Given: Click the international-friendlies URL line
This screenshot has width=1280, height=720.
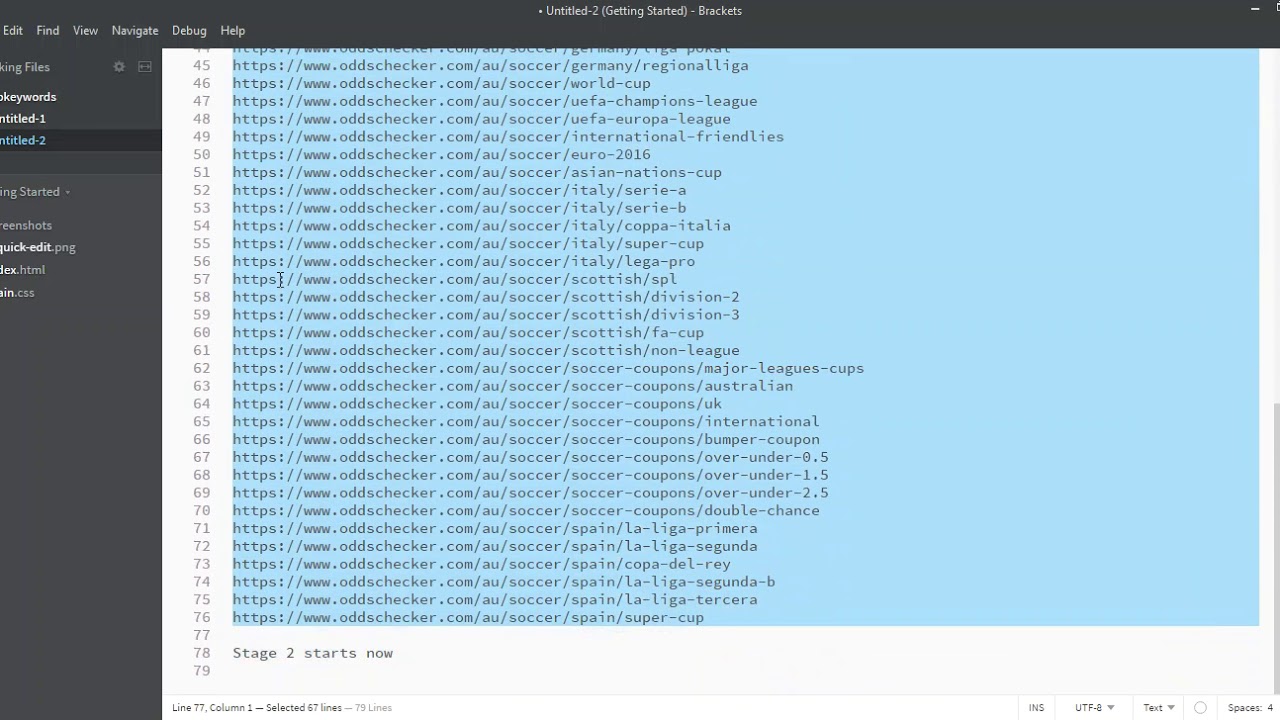Looking at the screenshot, I should click(508, 137).
